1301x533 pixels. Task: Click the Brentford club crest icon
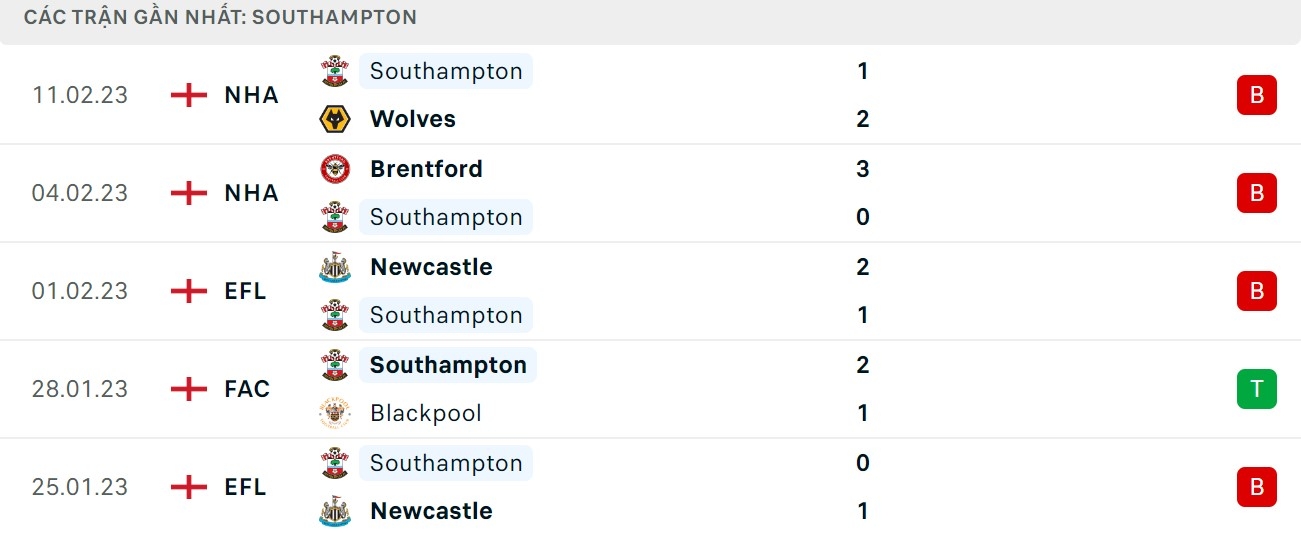335,169
